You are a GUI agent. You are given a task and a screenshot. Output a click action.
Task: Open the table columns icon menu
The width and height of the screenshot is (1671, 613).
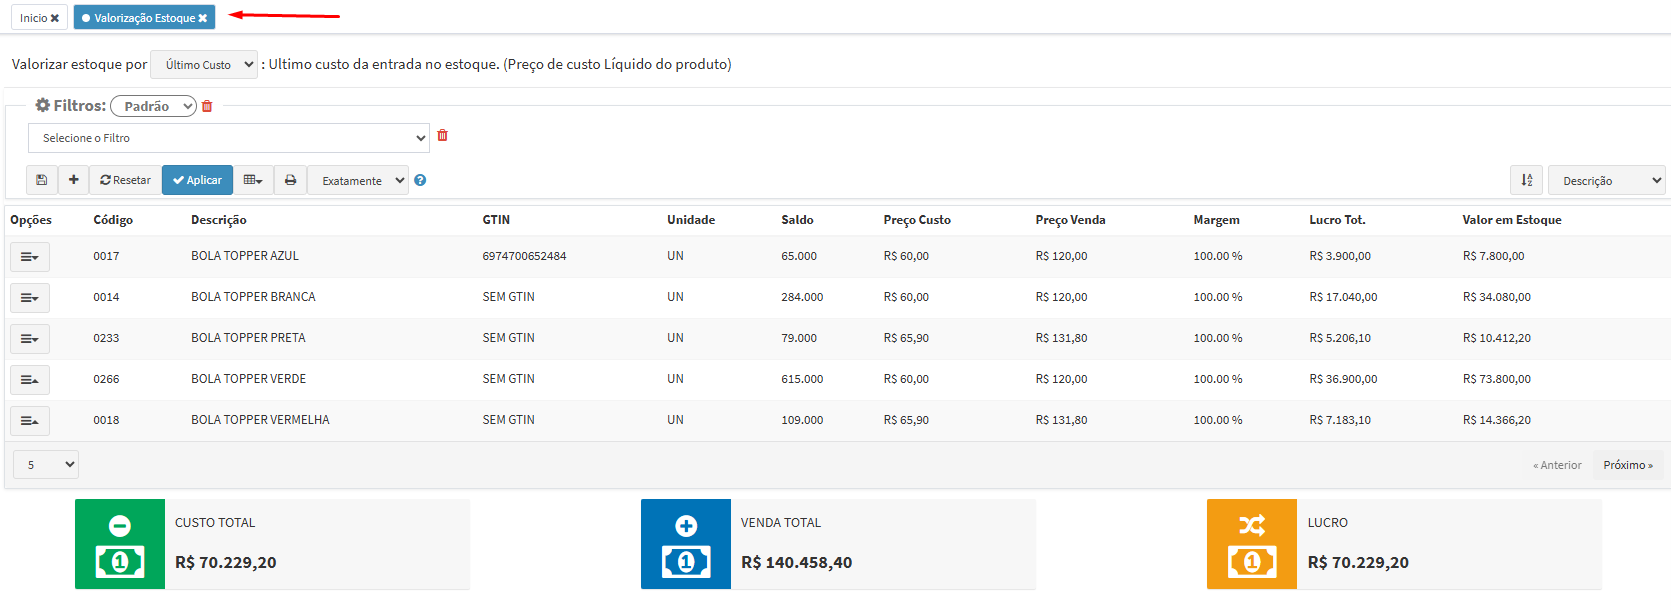pyautogui.click(x=253, y=180)
